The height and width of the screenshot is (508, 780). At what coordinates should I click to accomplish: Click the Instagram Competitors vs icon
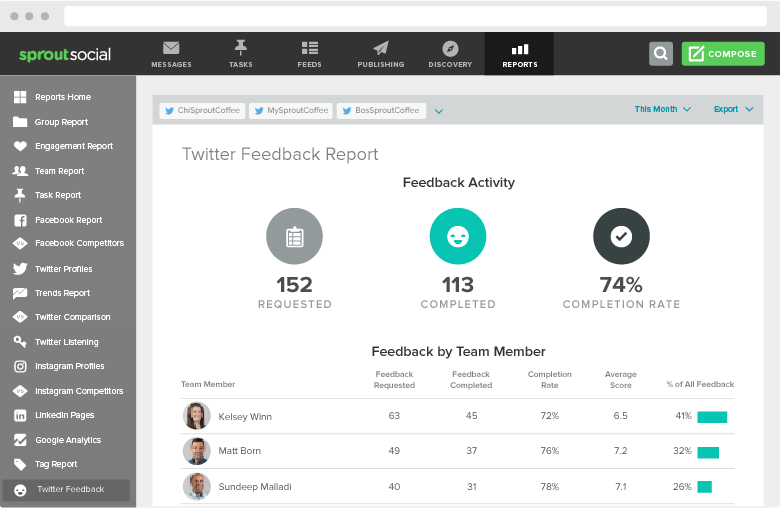pos(20,391)
